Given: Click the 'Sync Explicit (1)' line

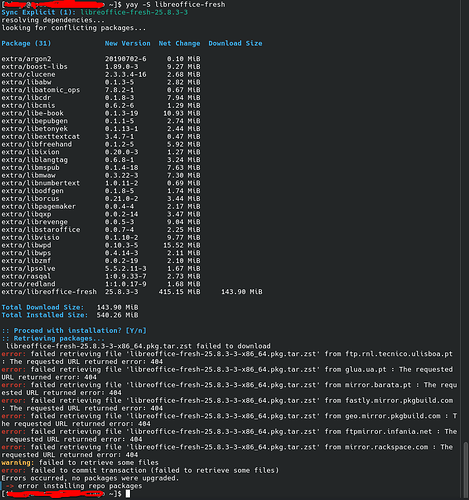Looking at the screenshot, I should (x=95, y=12).
